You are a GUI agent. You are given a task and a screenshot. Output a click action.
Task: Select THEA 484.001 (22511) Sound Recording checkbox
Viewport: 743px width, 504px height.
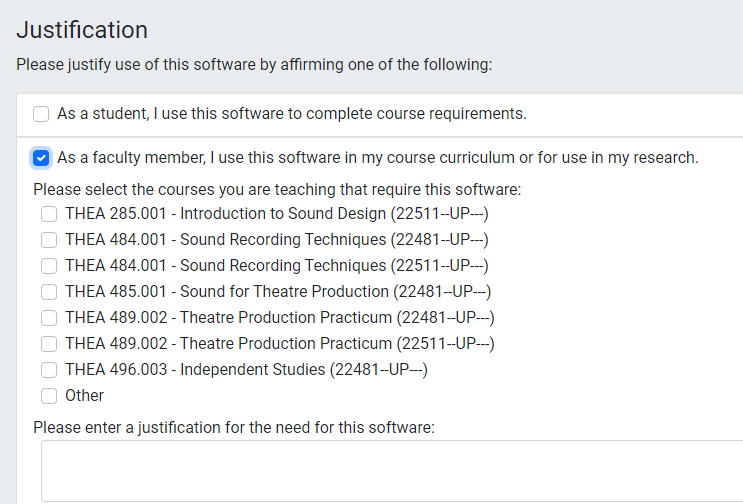(49, 266)
